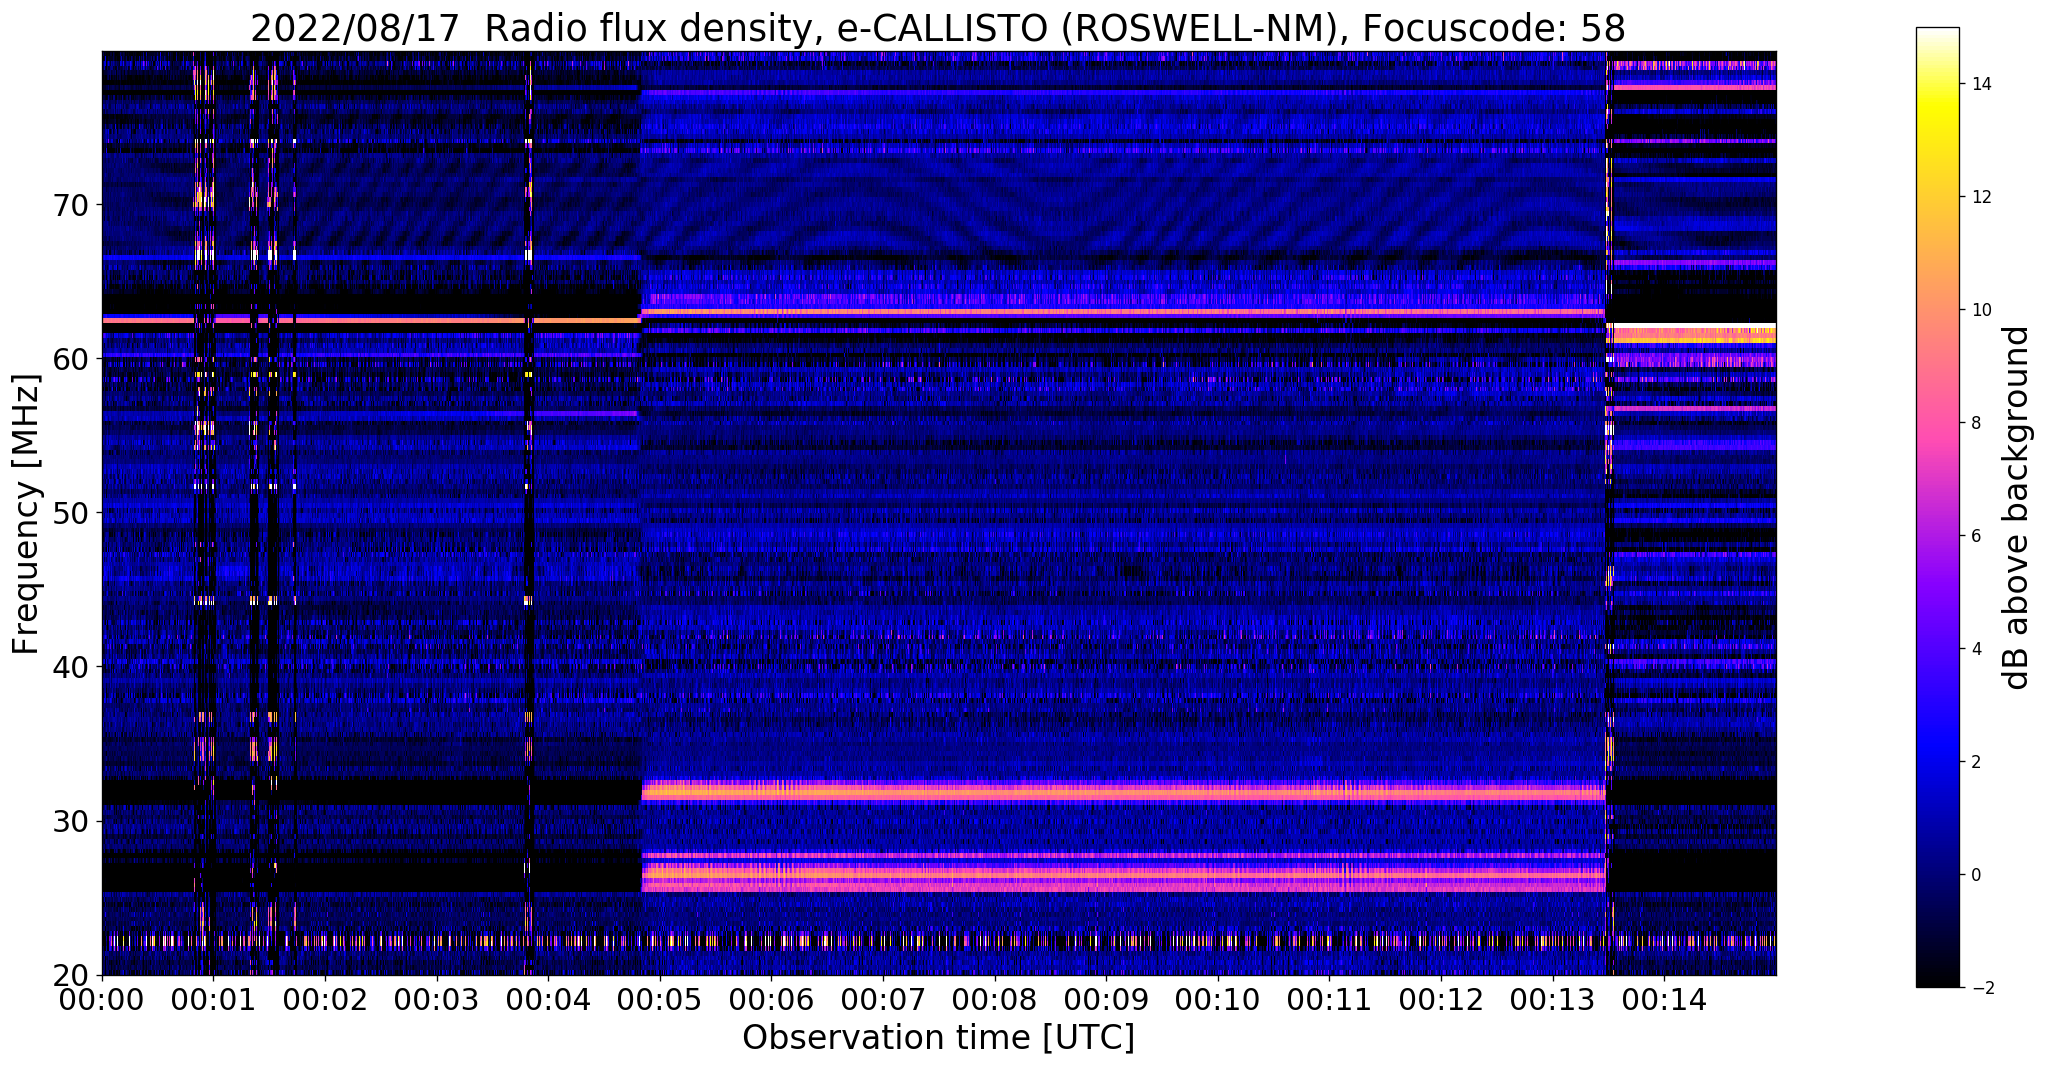Click the colorbar tick label 2

(x=1975, y=762)
